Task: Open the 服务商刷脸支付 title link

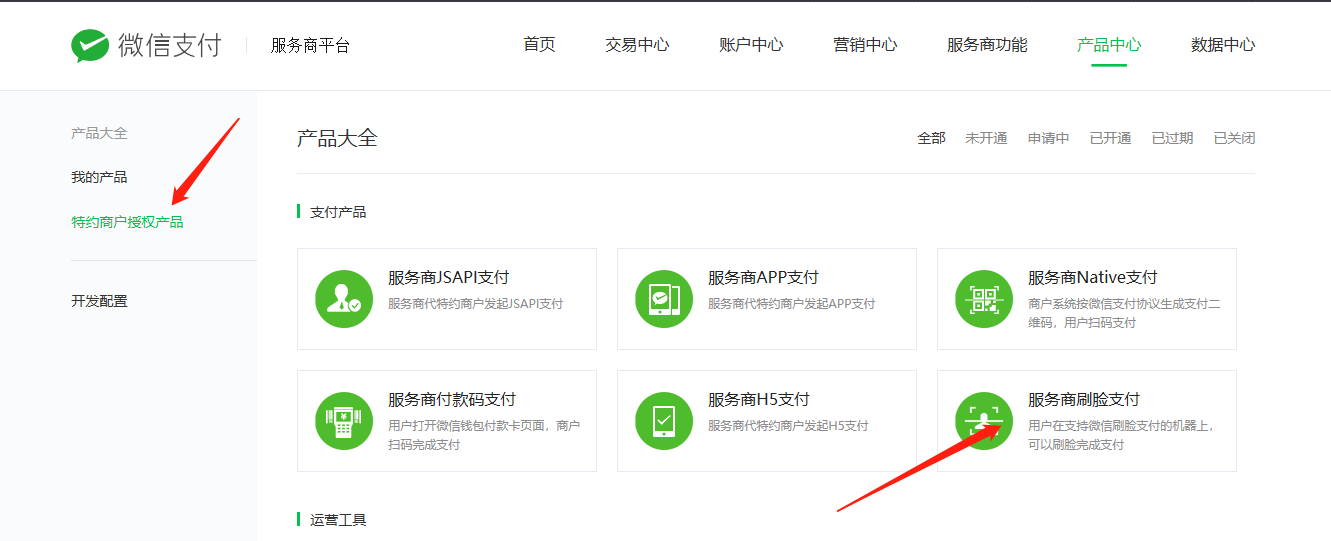Action: (1084, 399)
